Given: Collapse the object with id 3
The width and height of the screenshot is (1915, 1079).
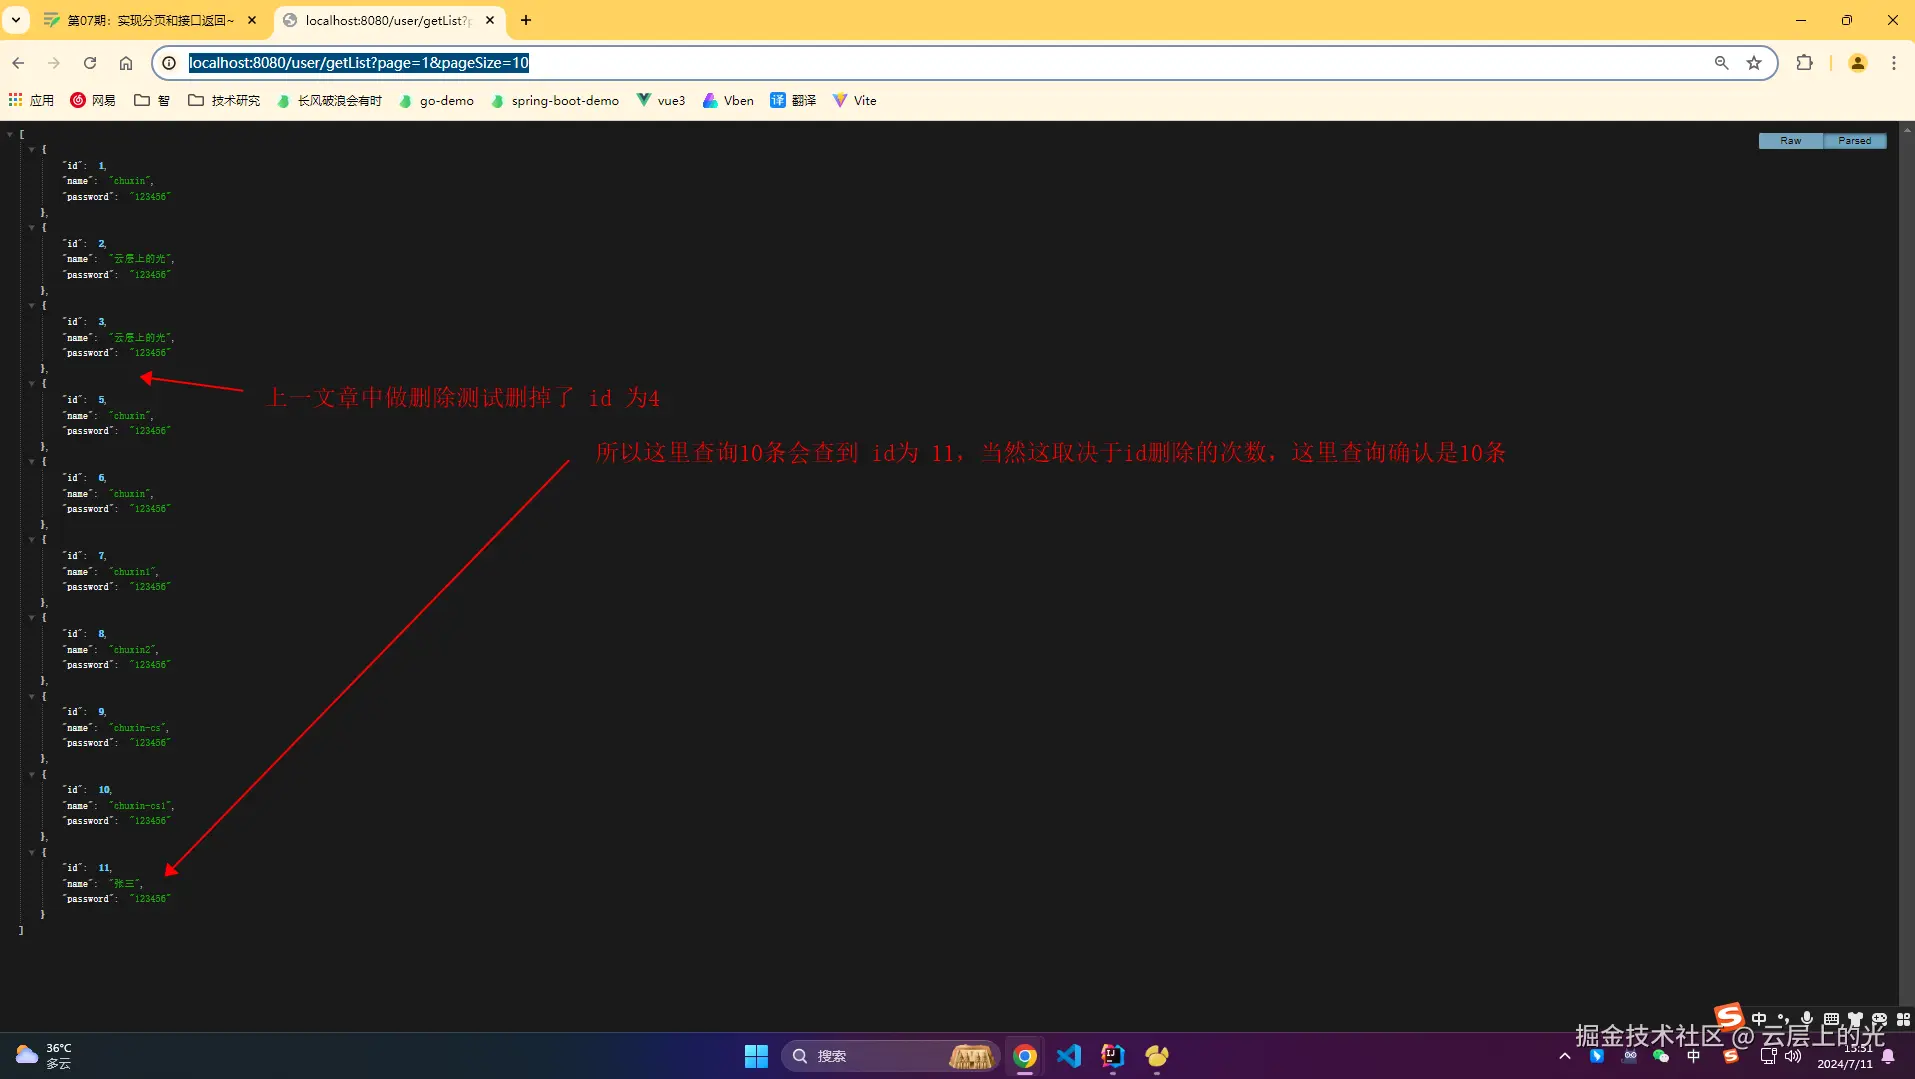Looking at the screenshot, I should point(32,305).
